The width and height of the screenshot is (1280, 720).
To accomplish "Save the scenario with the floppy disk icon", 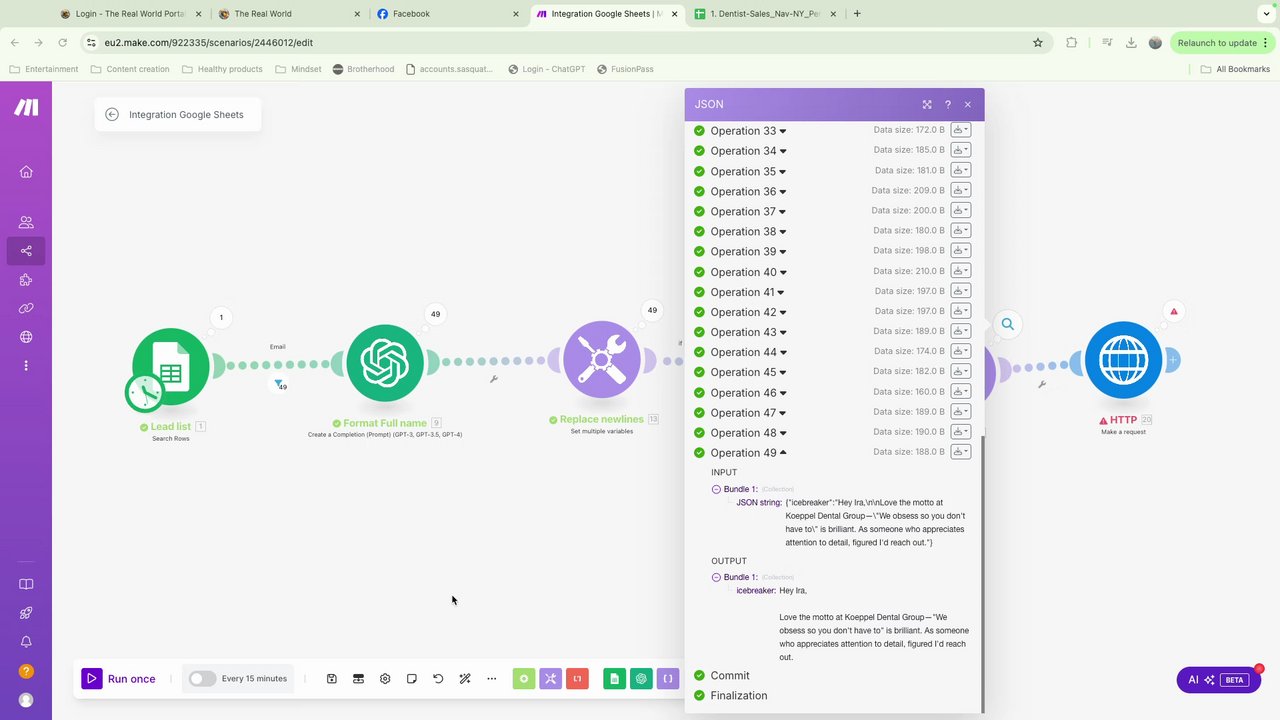I will tap(332, 679).
